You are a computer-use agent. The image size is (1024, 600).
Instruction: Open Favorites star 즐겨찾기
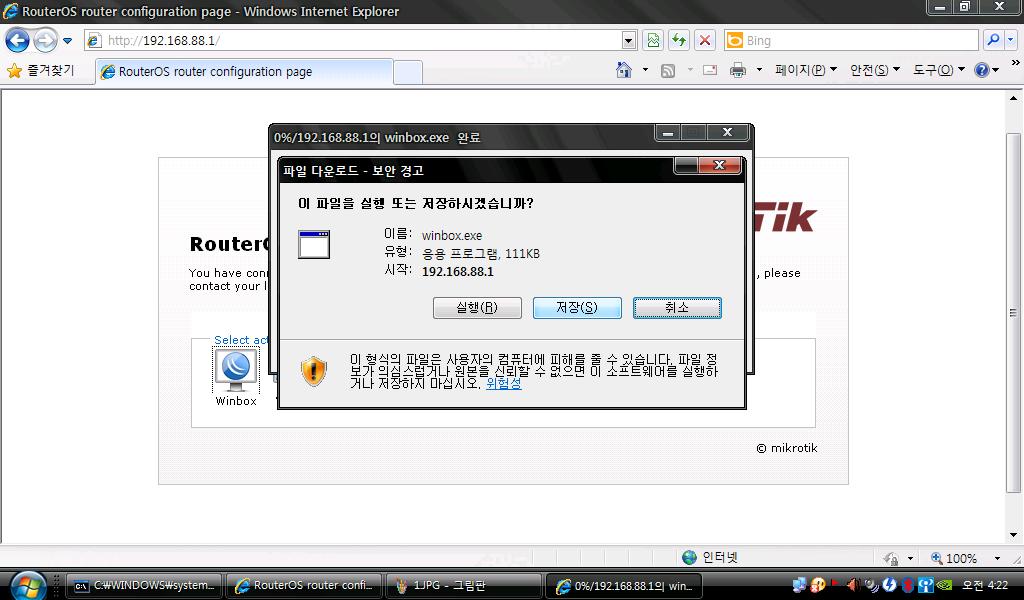coord(40,71)
